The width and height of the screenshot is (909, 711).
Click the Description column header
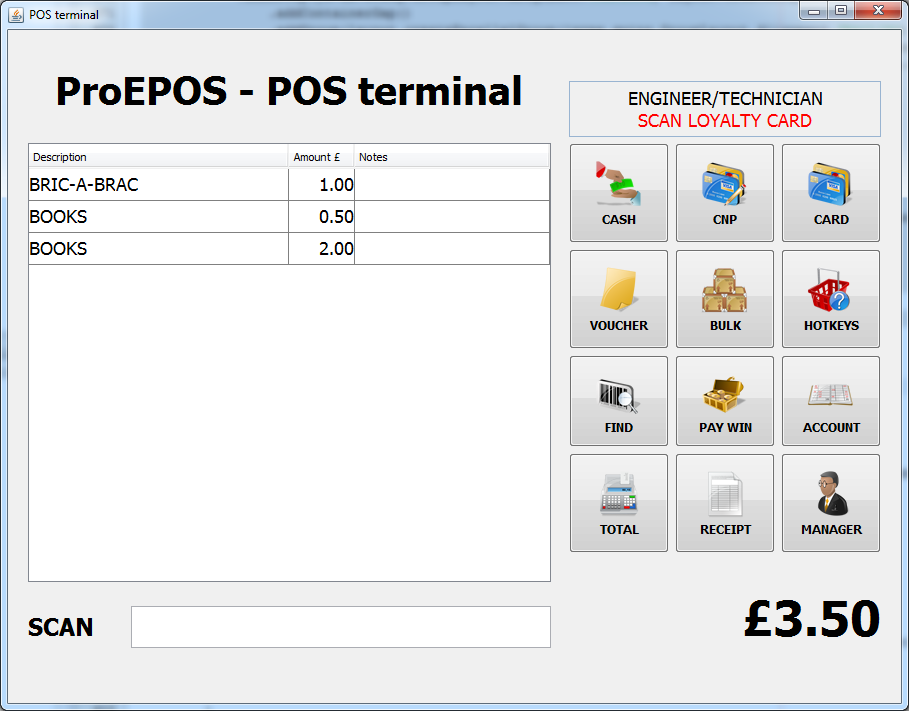click(158, 157)
